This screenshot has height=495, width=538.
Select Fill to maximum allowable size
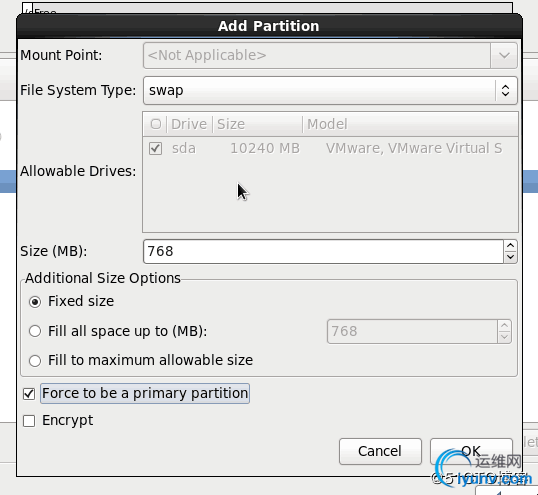pyautogui.click(x=35, y=361)
